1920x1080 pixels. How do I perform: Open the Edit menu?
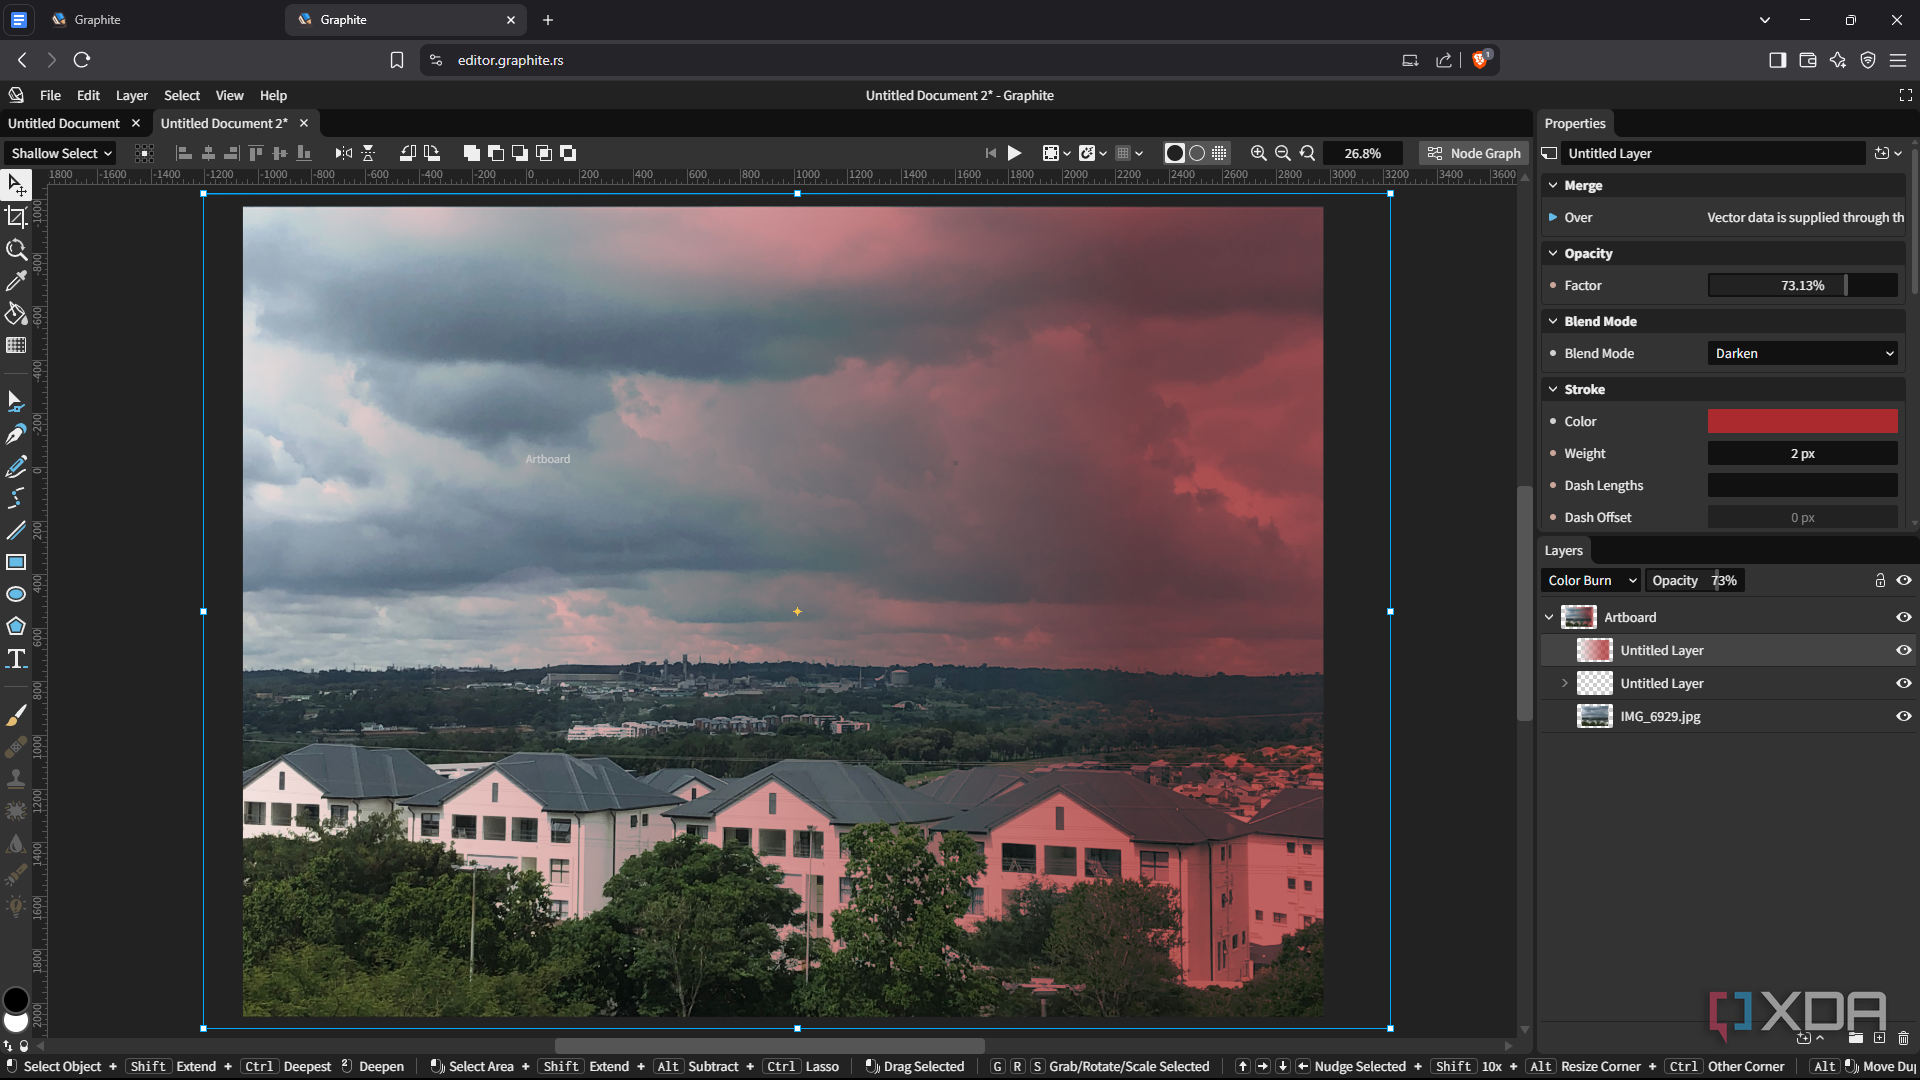point(88,95)
